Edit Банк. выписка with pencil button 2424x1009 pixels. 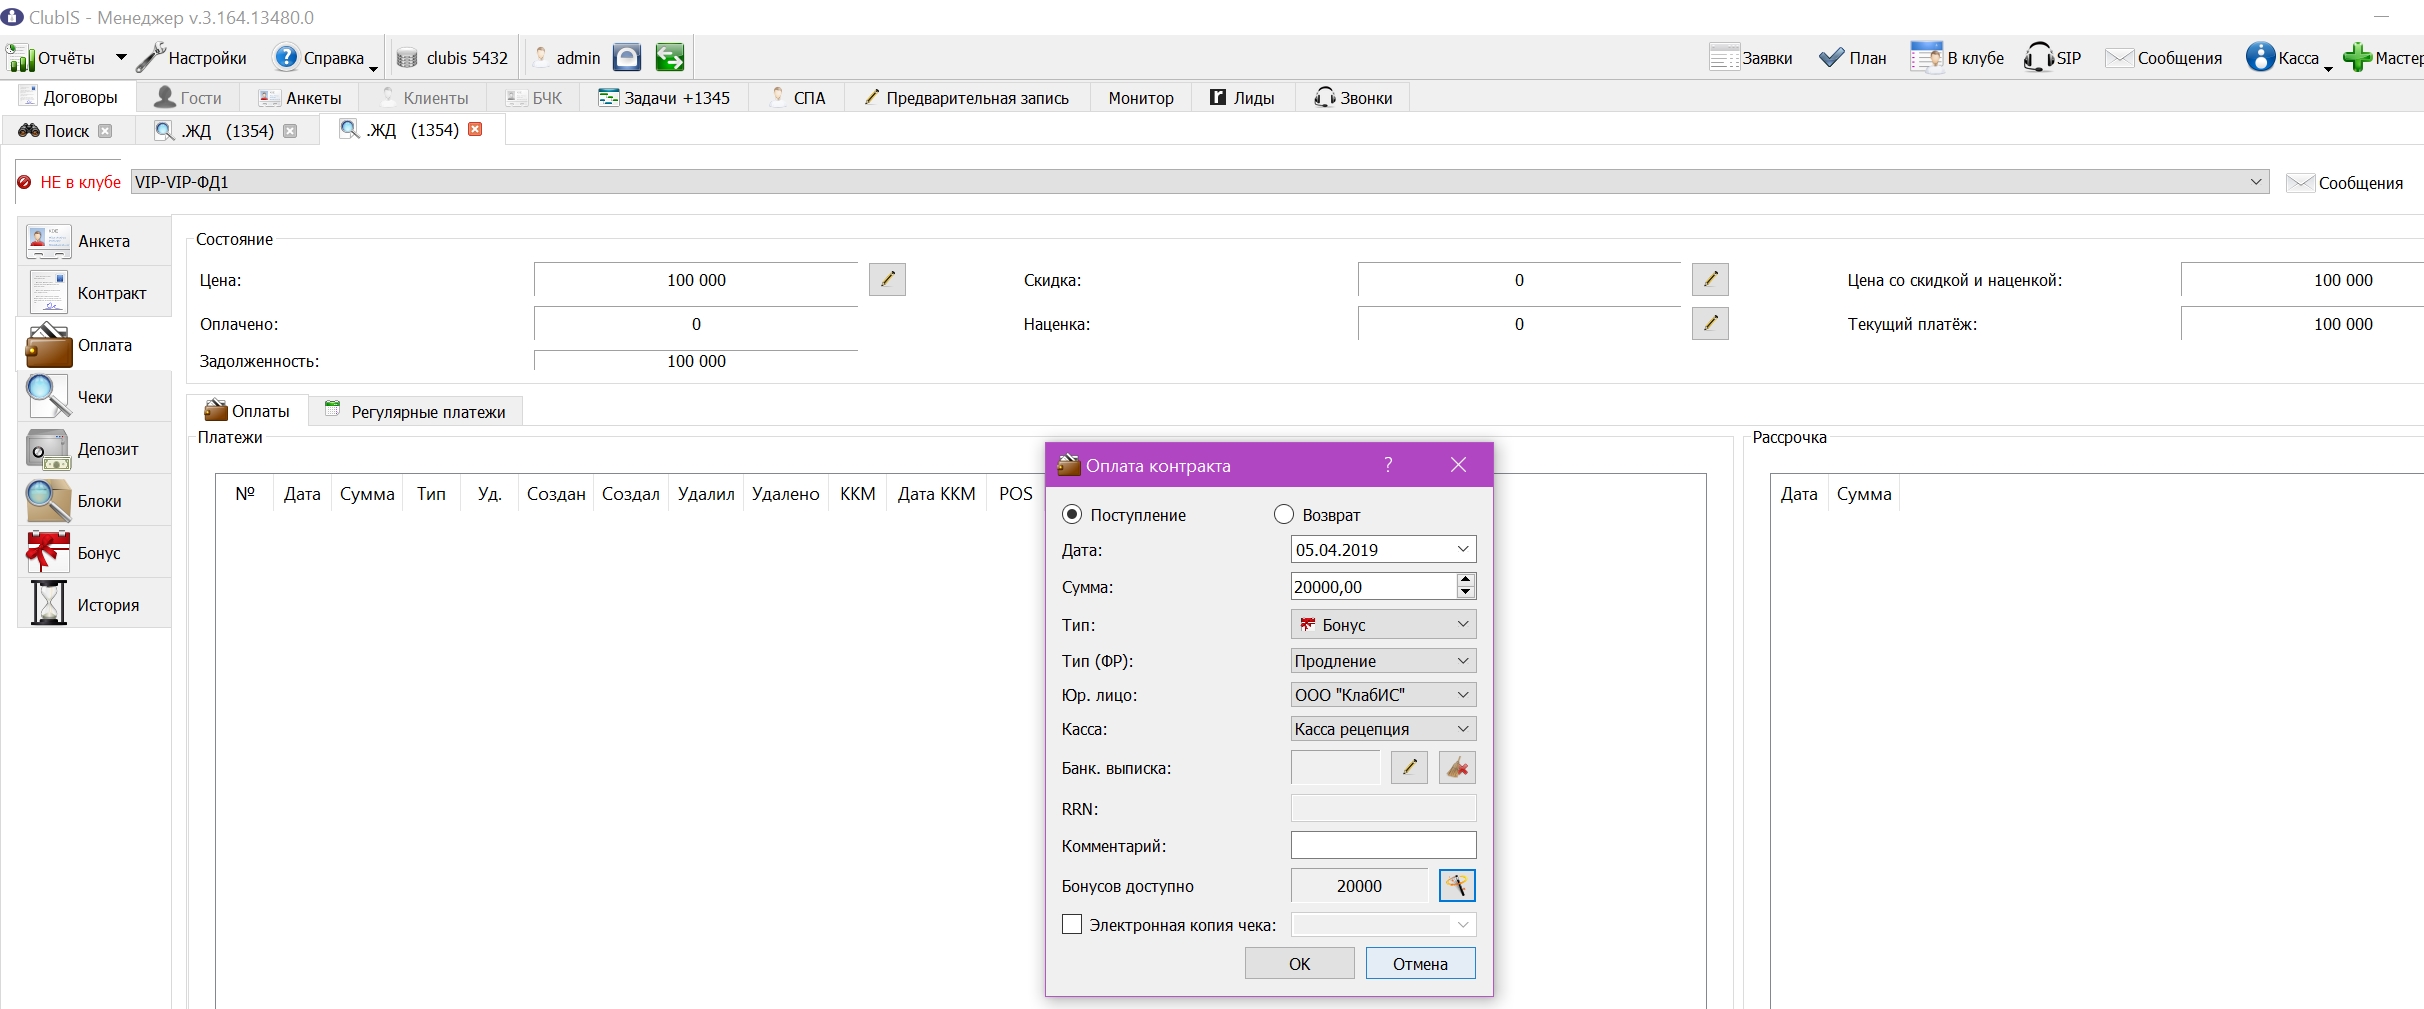[x=1409, y=767]
